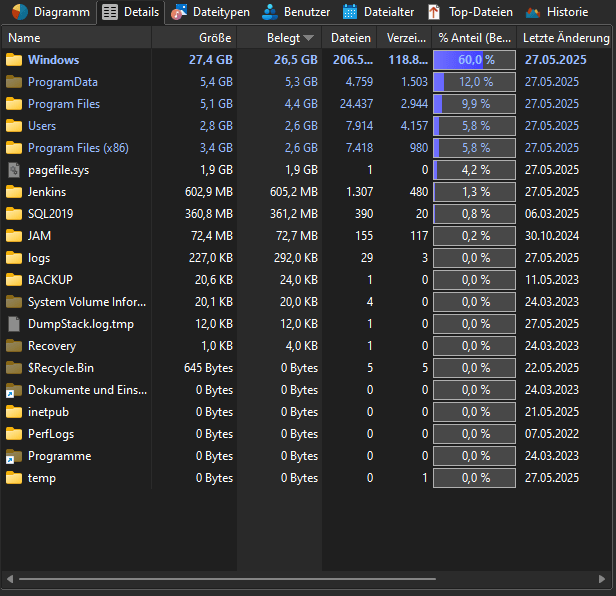Click the Jenkins folder icon
This screenshot has height=596, width=616.
point(14,192)
